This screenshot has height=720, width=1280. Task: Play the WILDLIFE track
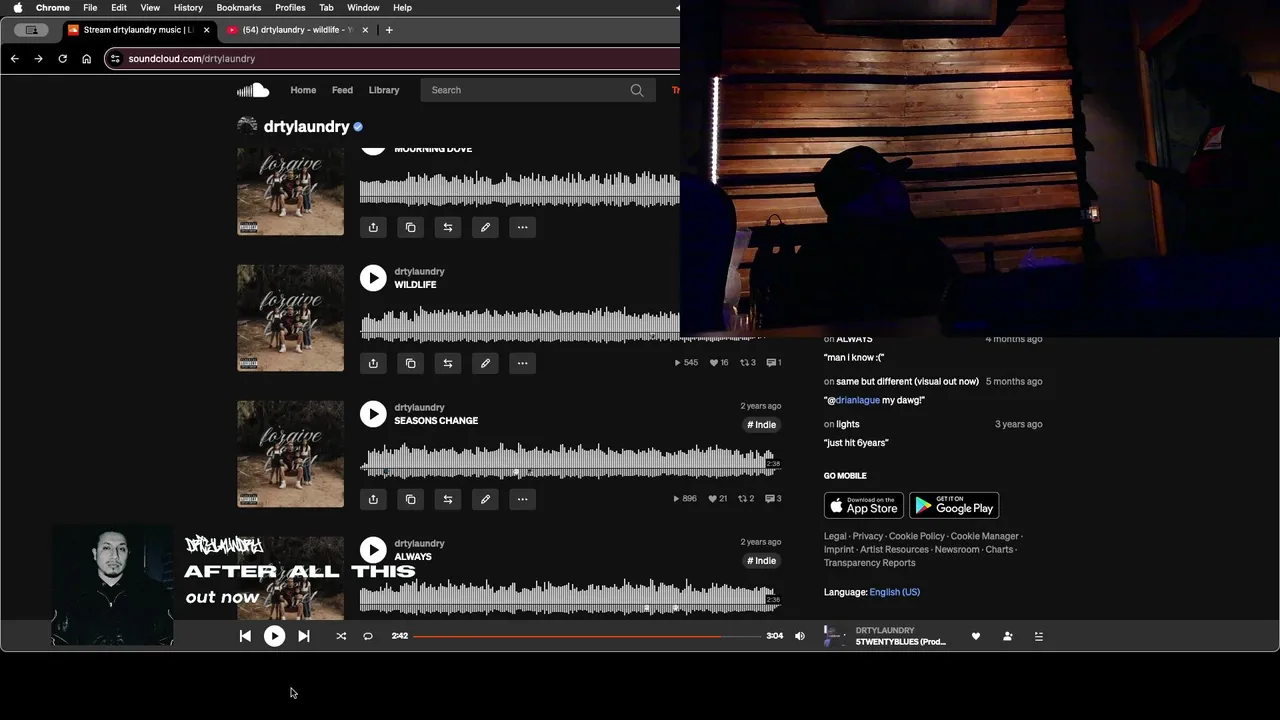coord(373,278)
